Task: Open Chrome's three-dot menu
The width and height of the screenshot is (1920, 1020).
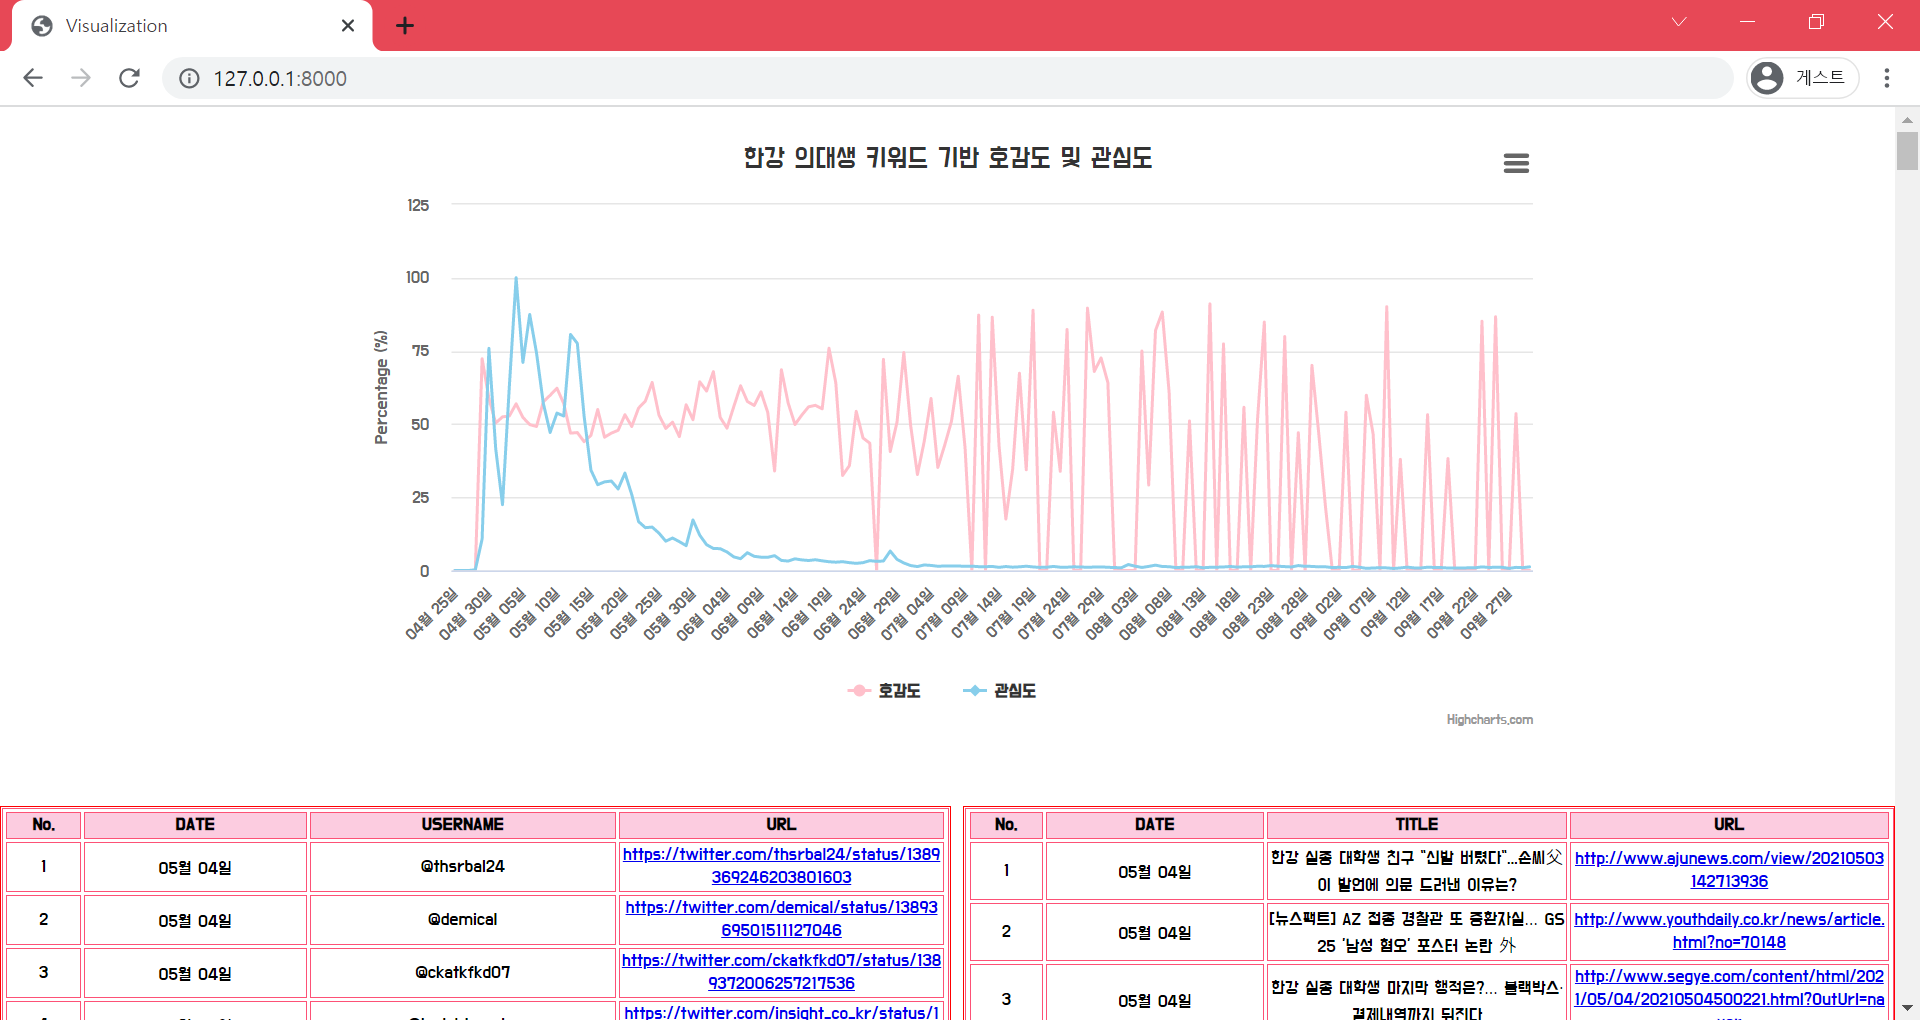Action: pyautogui.click(x=1887, y=78)
